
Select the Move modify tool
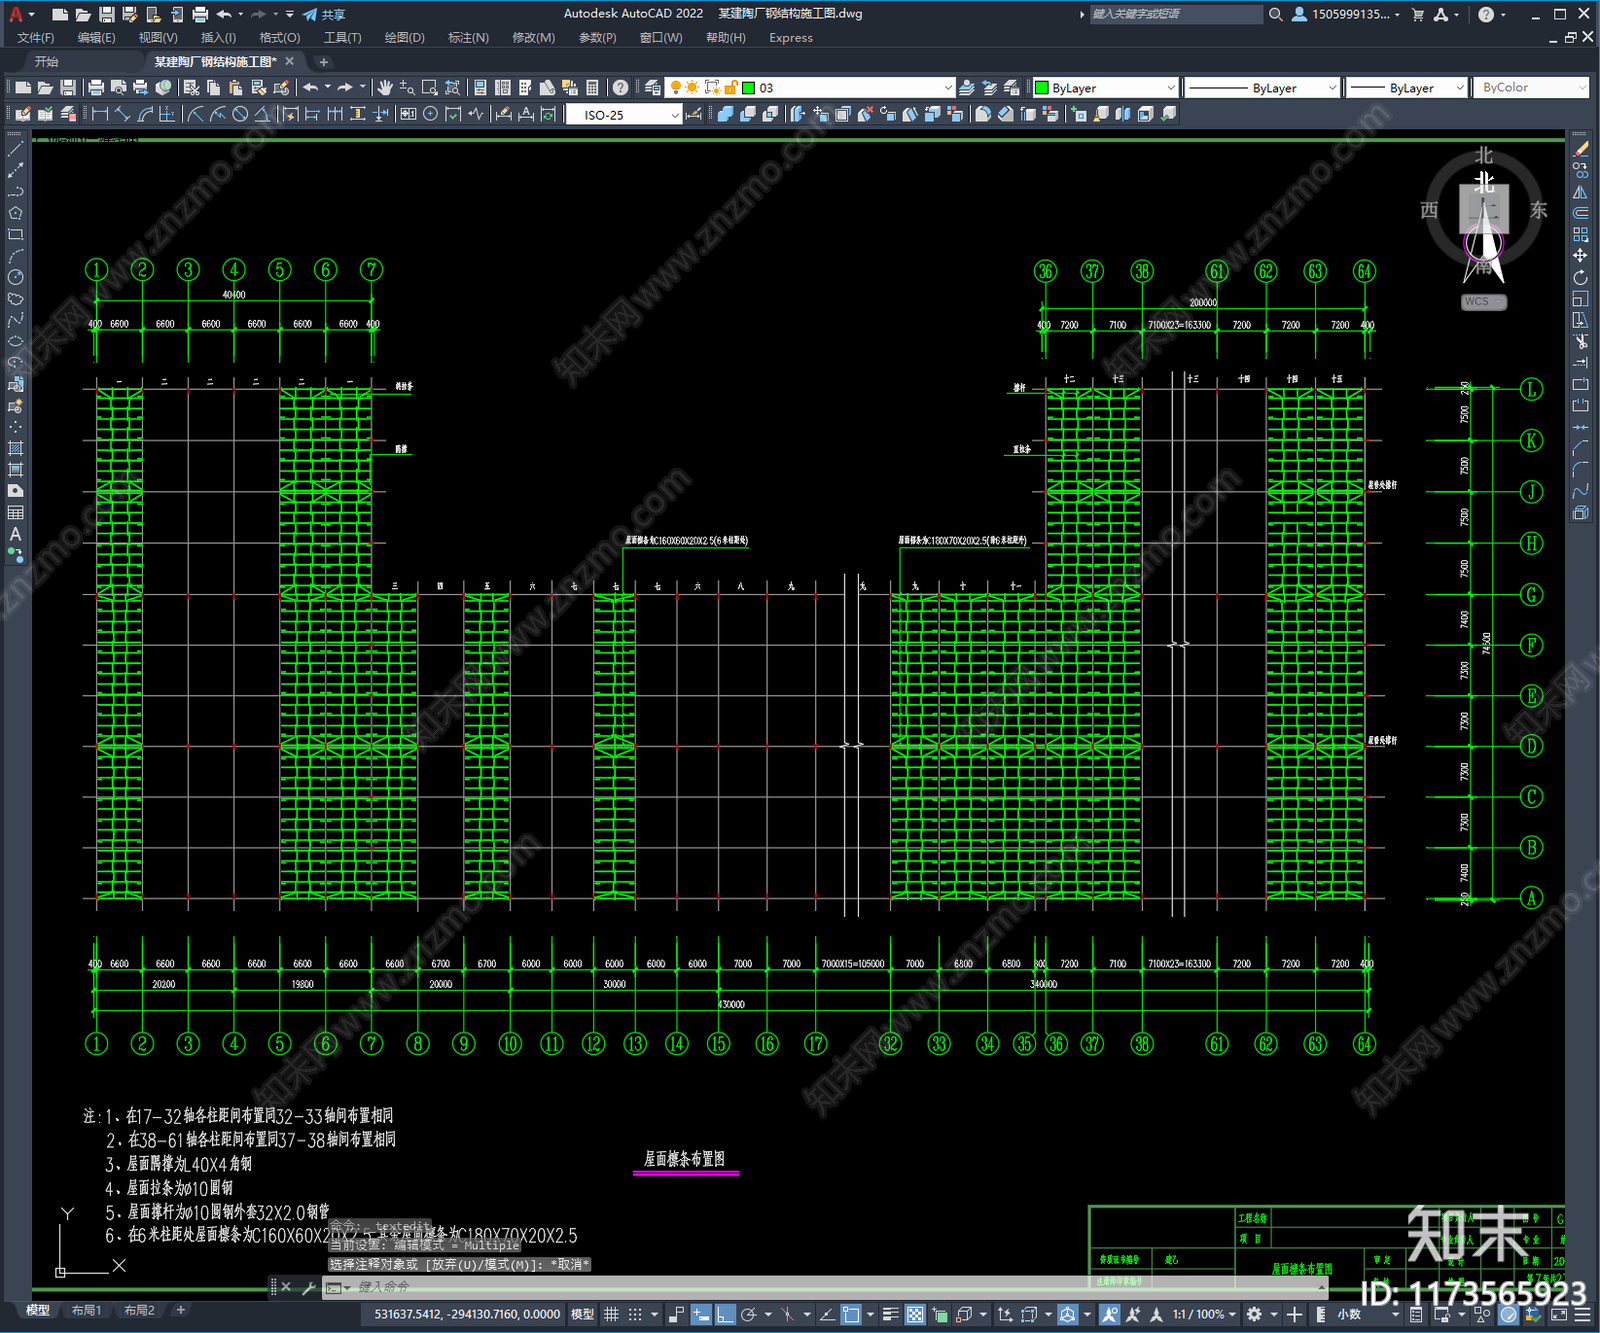1580,256
